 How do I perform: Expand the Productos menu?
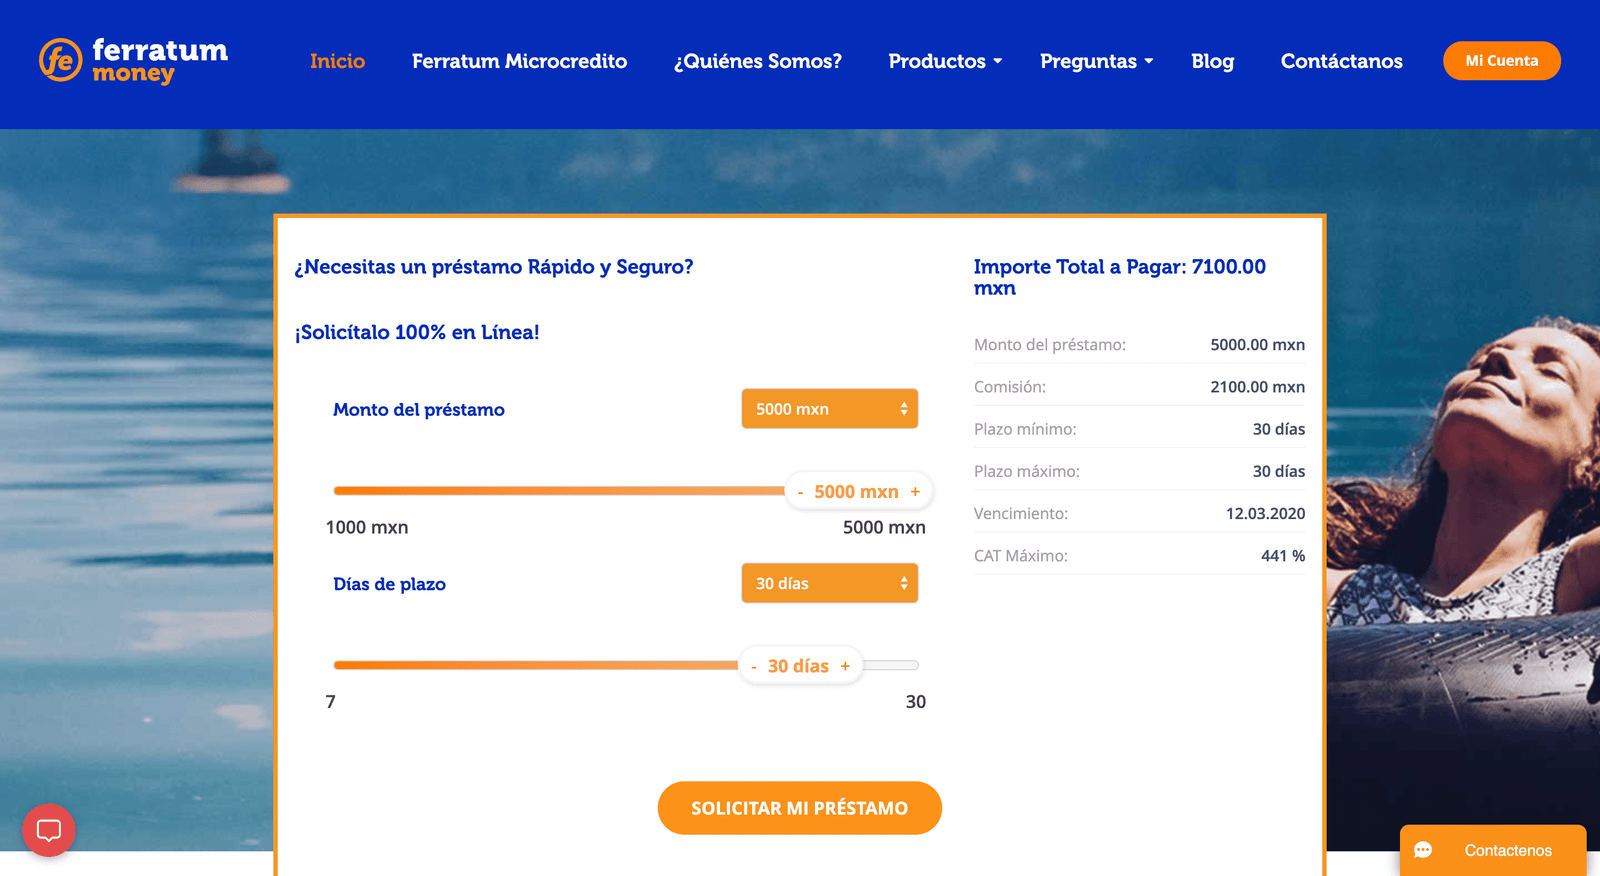pos(945,61)
